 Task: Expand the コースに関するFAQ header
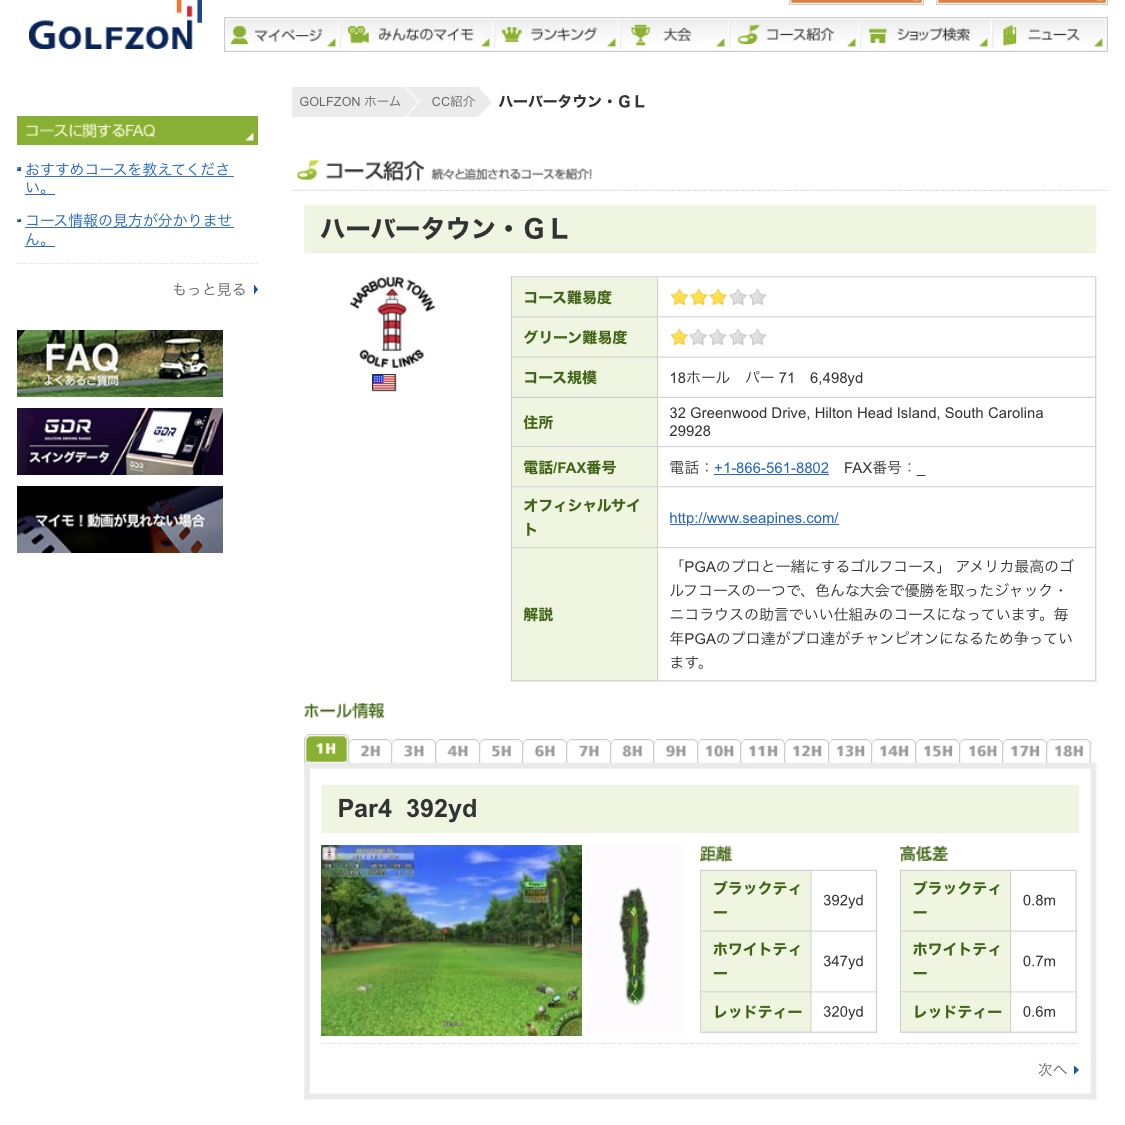[x=137, y=131]
